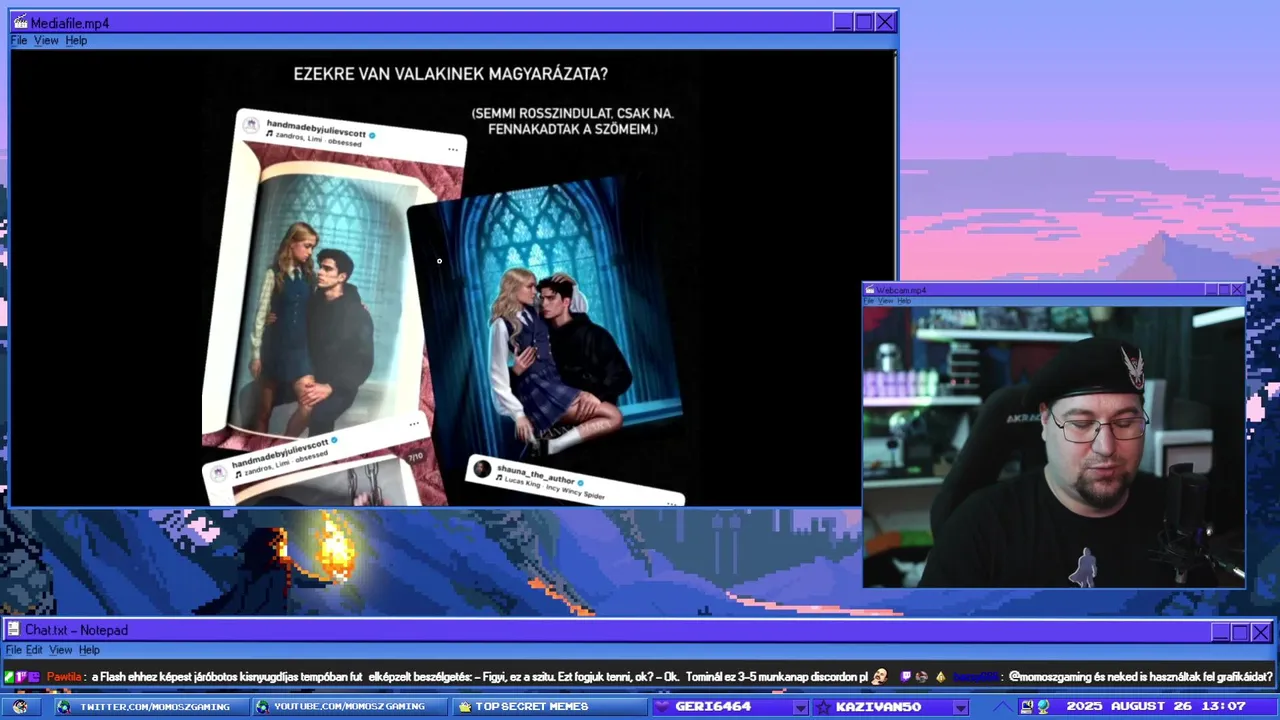
Task: Click the browser icon on the Twitter taskbar button
Action: tap(65, 707)
